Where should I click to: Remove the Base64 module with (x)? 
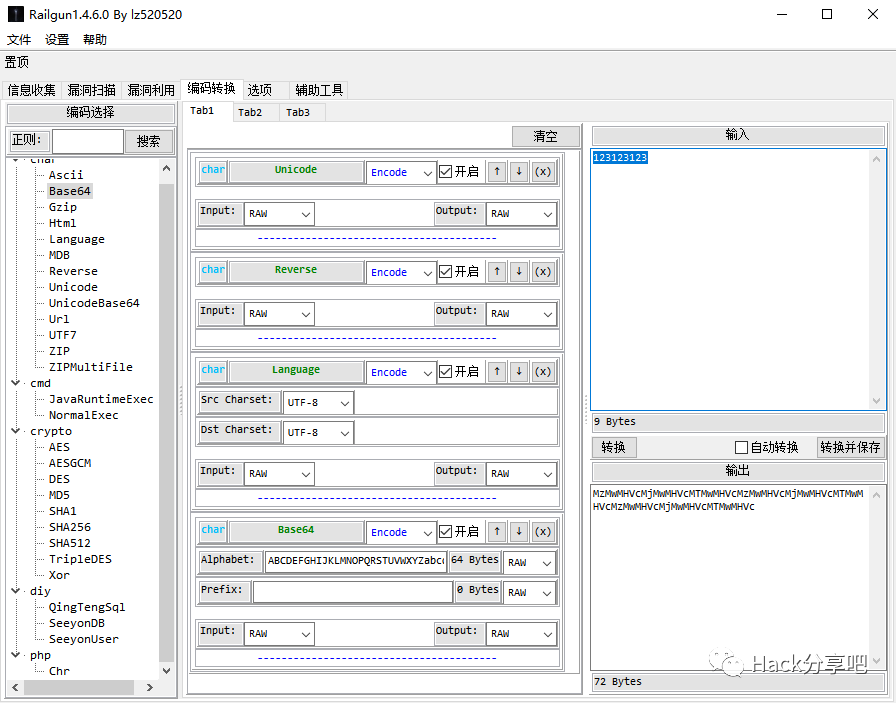pyautogui.click(x=542, y=532)
